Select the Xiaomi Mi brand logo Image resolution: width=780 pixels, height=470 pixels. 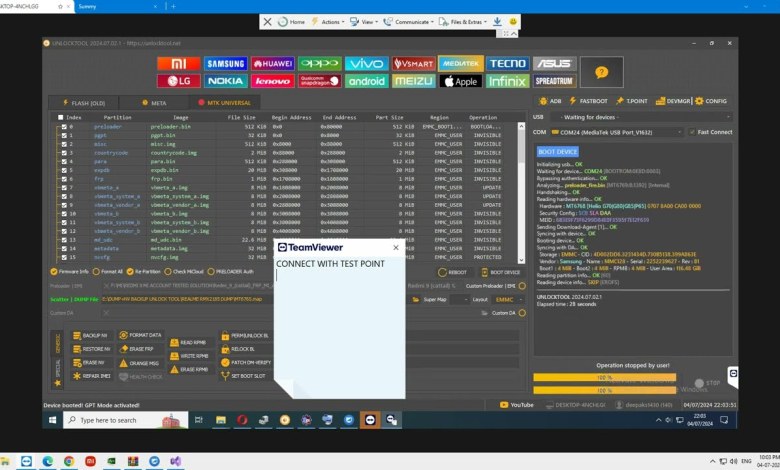[x=179, y=64]
